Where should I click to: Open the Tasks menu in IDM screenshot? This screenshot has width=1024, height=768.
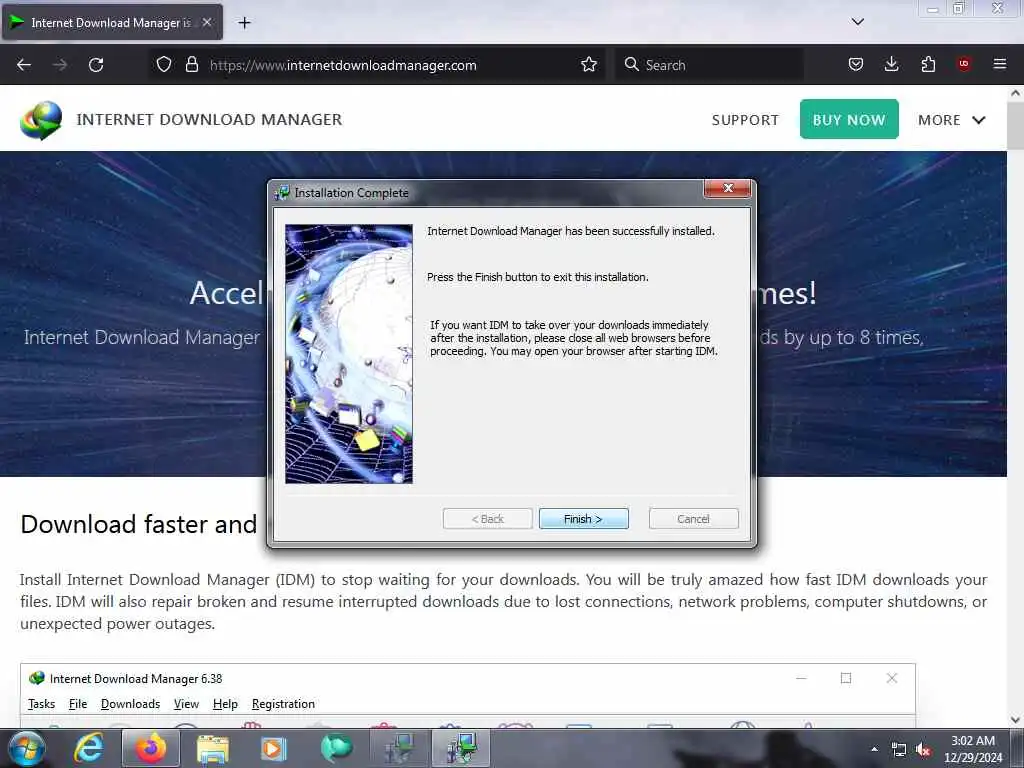[41, 704]
